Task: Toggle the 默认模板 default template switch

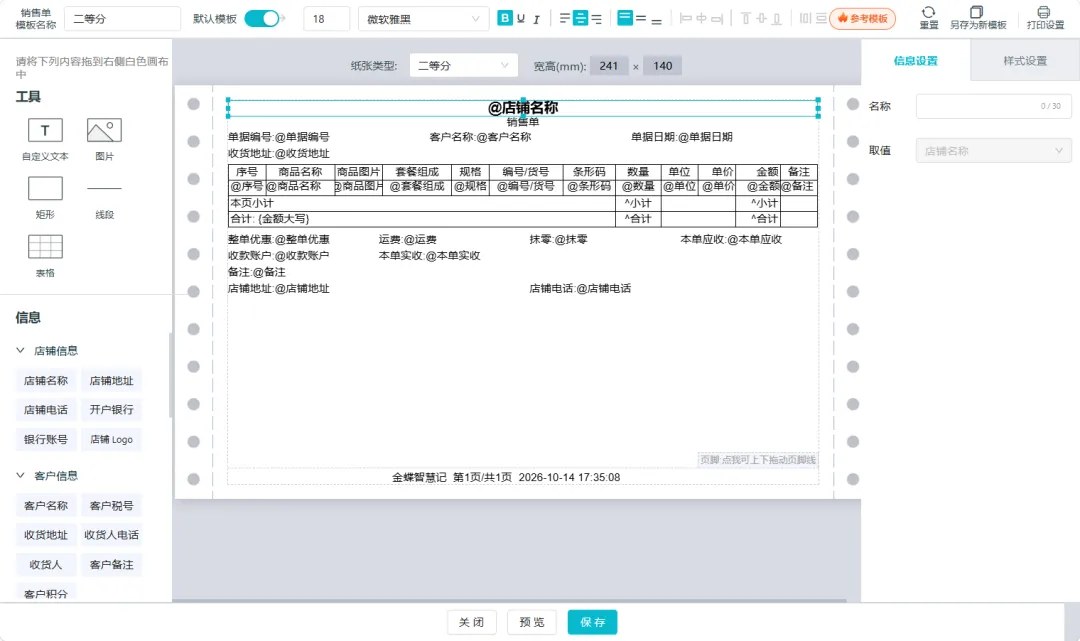Action: pyautogui.click(x=262, y=19)
